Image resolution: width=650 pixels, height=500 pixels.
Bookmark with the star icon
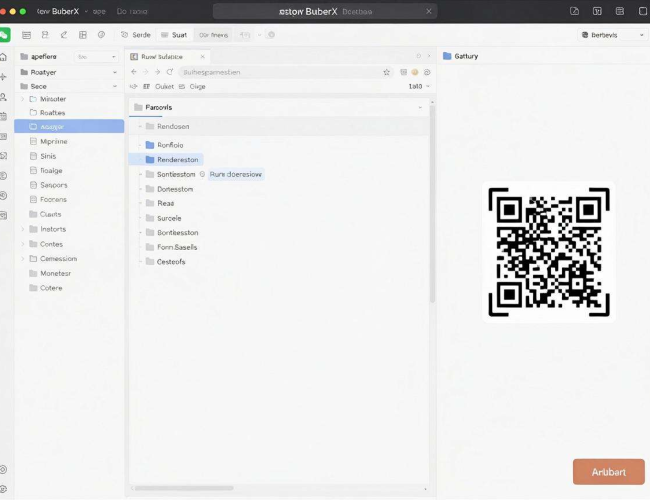(386, 72)
